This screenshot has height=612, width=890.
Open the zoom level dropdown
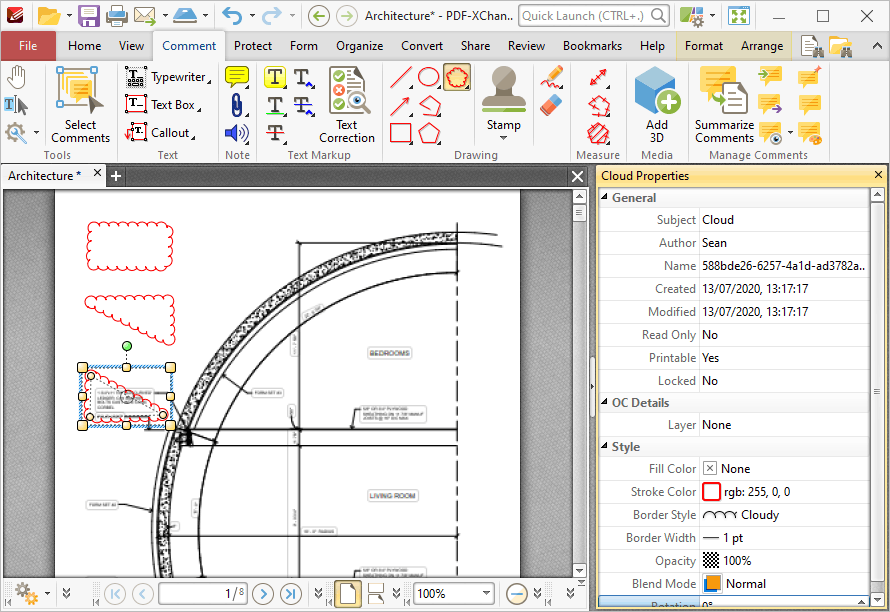[x=486, y=594]
